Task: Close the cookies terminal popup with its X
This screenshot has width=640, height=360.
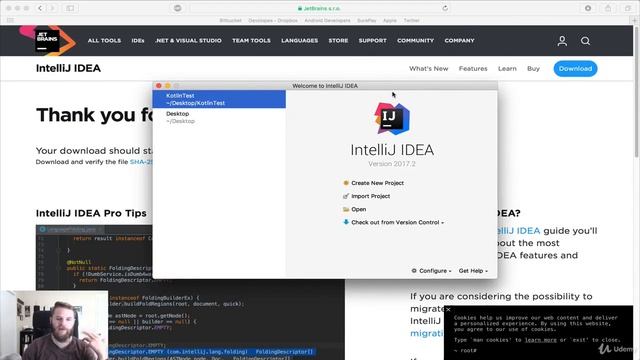Action: click(448, 310)
